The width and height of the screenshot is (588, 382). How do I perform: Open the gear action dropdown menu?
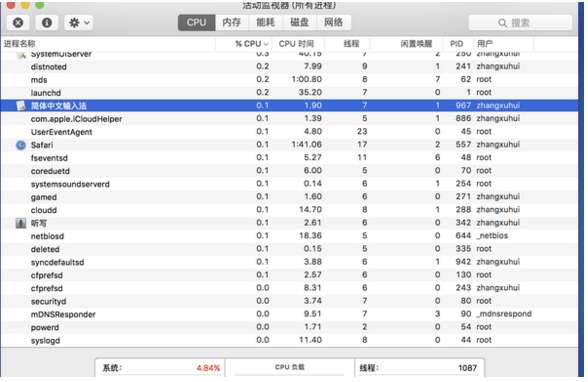click(79, 23)
